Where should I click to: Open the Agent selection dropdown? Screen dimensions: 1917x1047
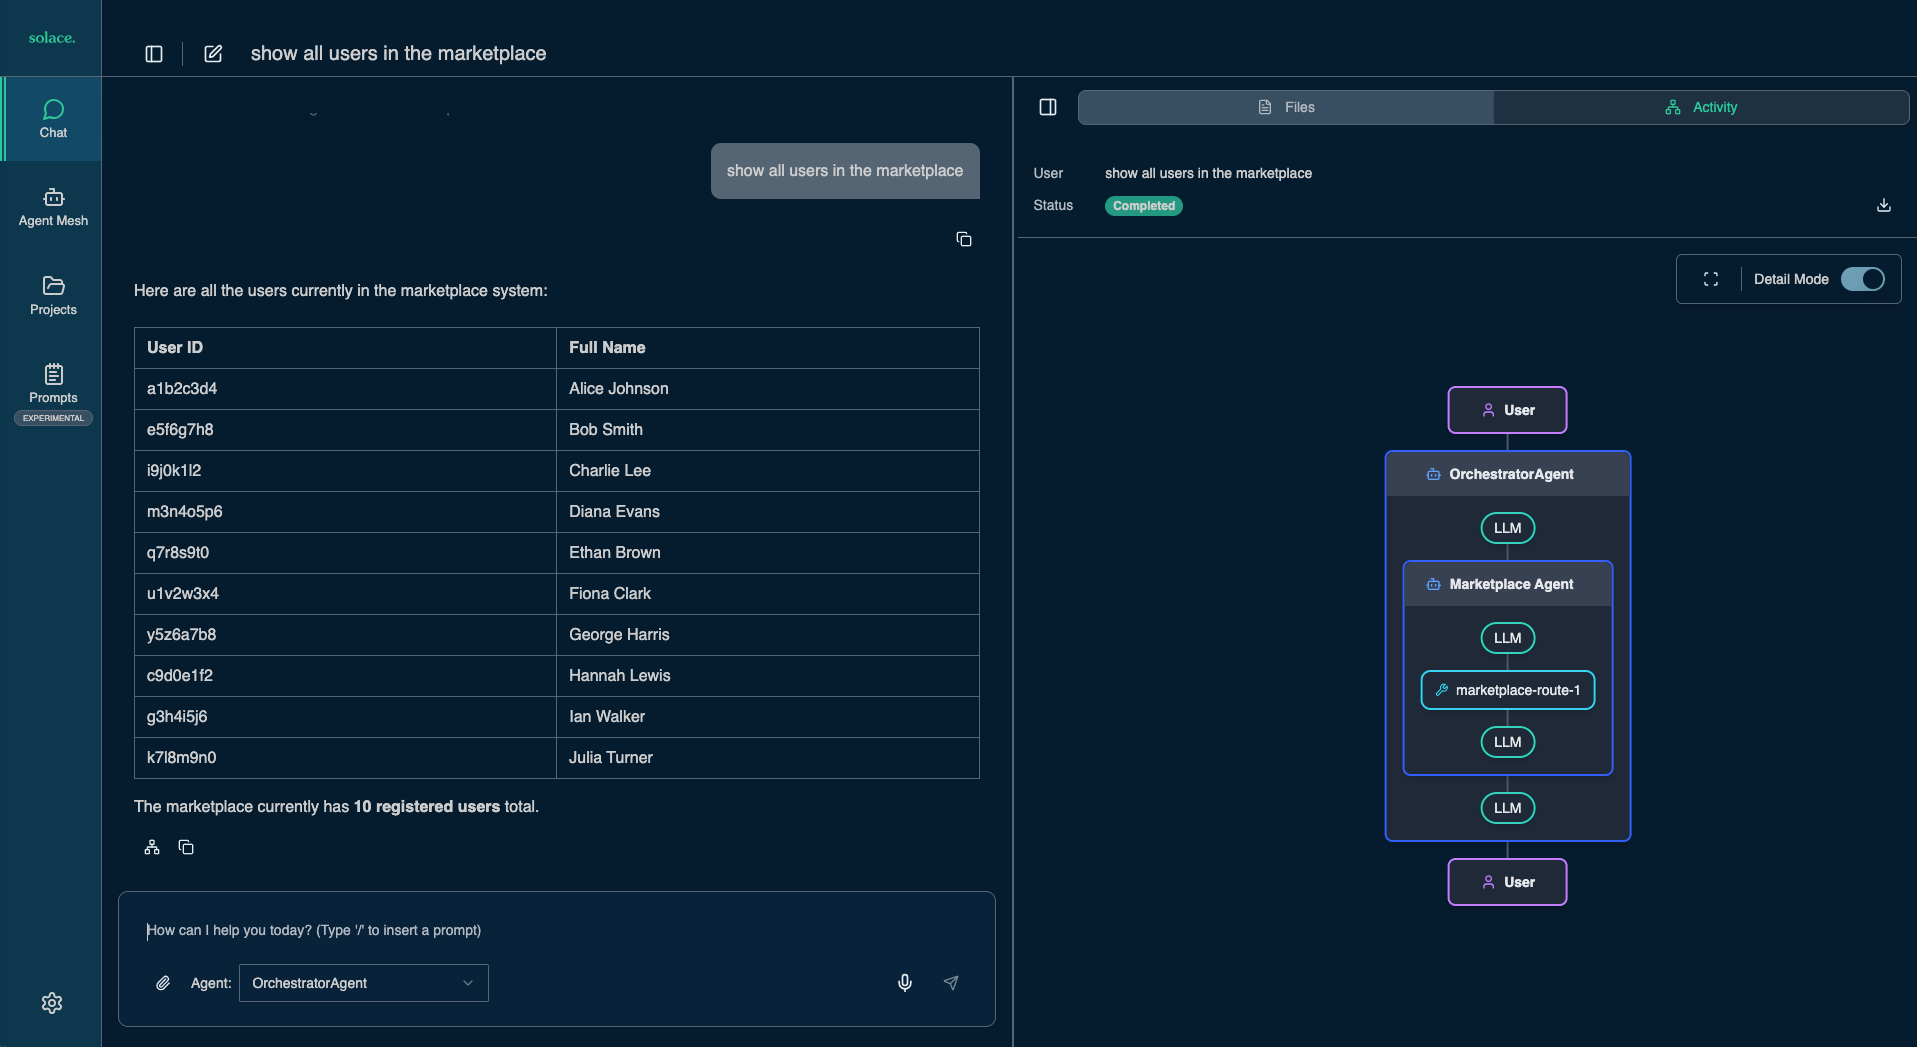[x=363, y=983]
